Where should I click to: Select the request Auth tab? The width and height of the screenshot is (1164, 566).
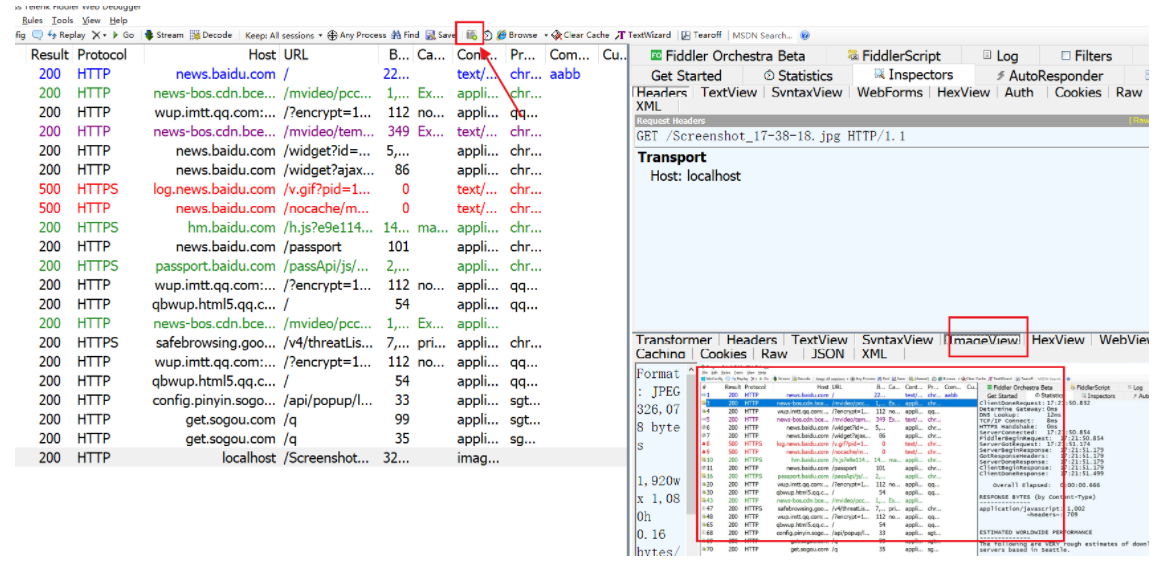(1018, 92)
